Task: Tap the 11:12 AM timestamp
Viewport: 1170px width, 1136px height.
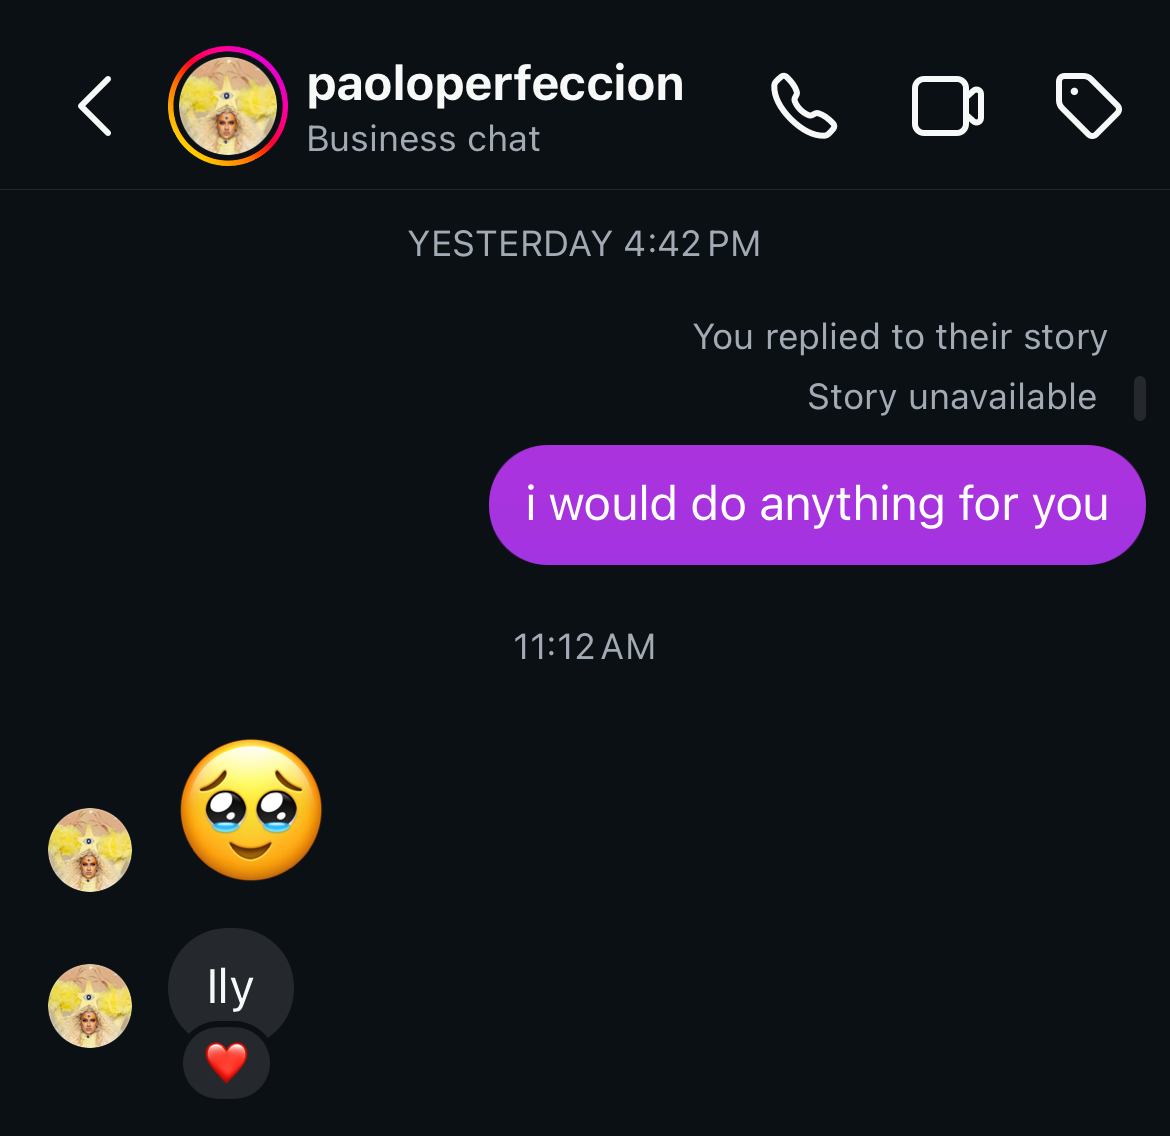Action: [x=584, y=647]
